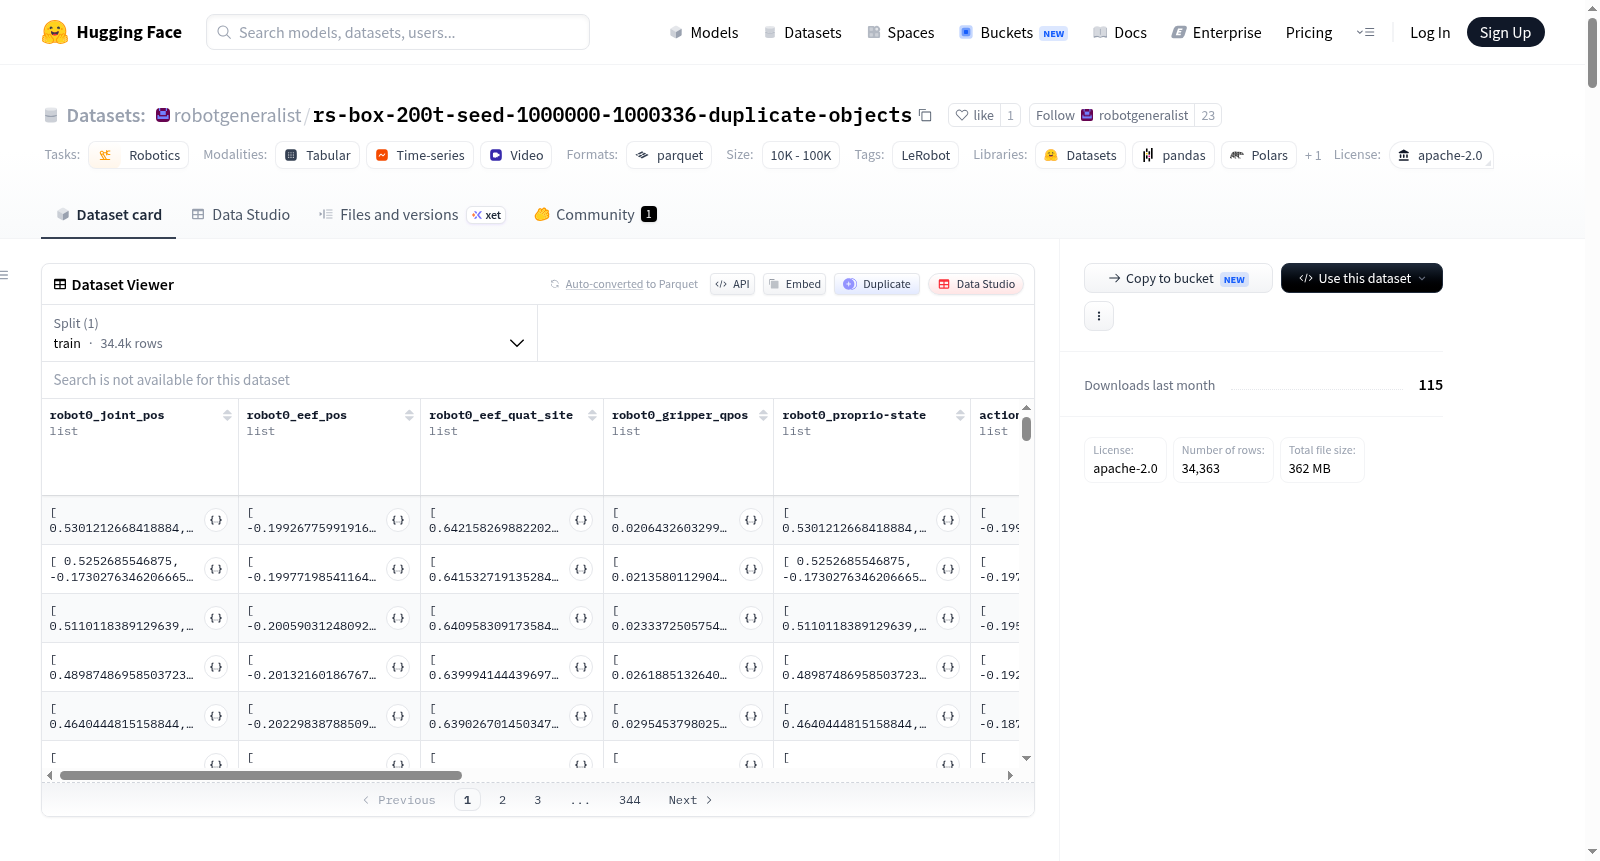The image size is (1600, 861).
Task: Switch to the Data Studio tab
Action: point(241,214)
